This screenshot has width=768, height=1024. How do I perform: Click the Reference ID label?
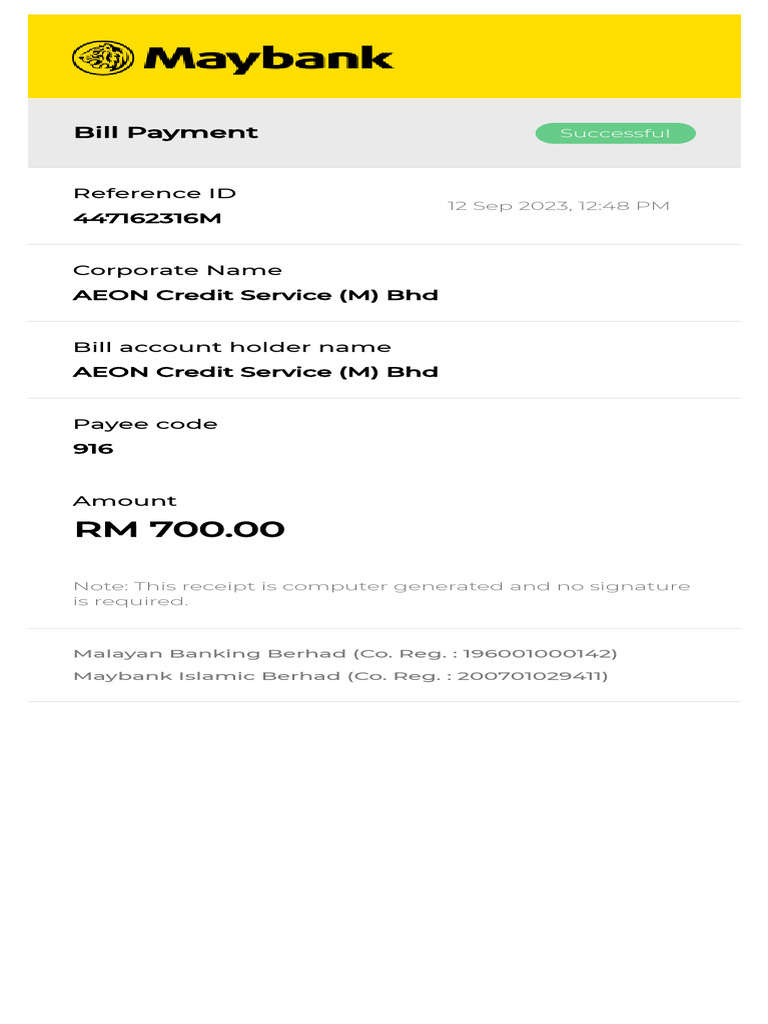coord(154,193)
